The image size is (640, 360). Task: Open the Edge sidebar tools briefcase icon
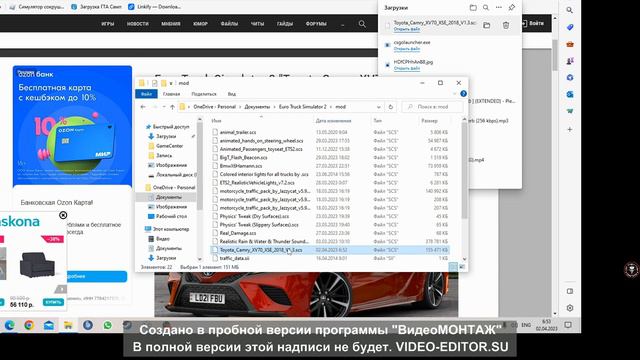tap(570, 44)
